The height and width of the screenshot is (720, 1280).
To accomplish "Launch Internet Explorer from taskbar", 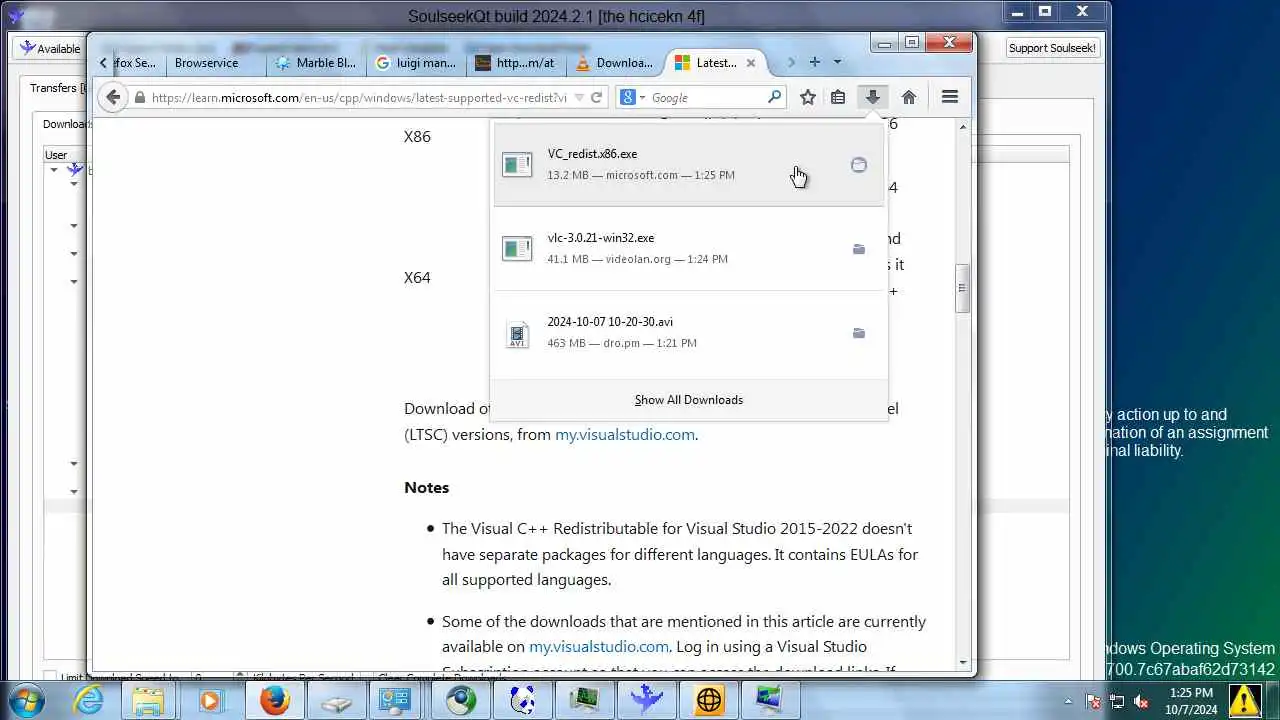I will pos(88,700).
